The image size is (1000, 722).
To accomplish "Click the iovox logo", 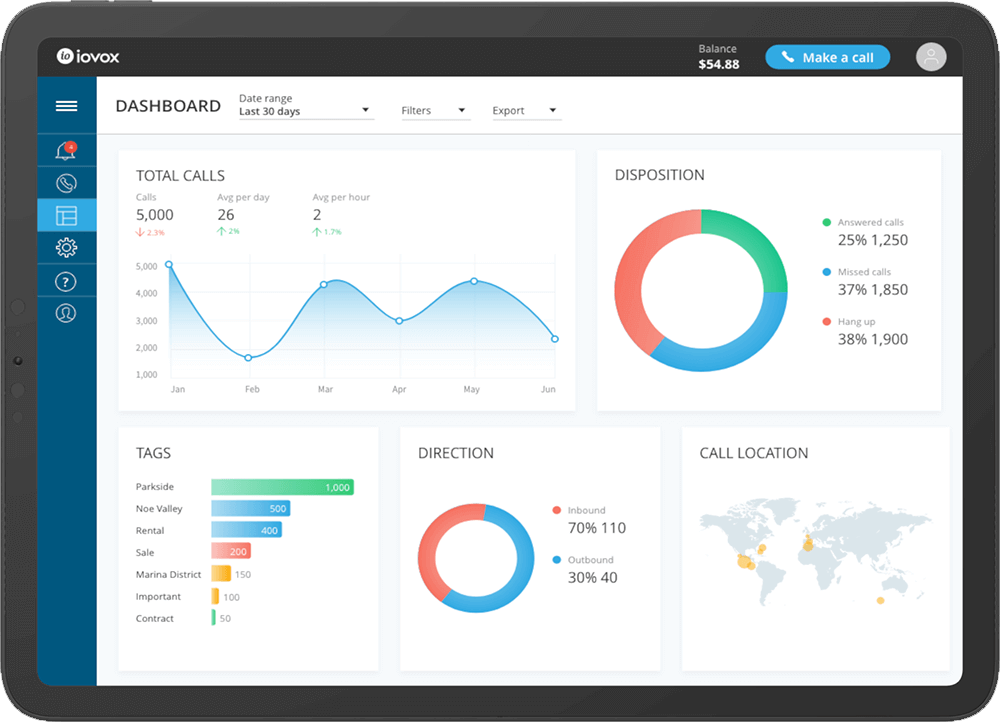I will (x=88, y=57).
